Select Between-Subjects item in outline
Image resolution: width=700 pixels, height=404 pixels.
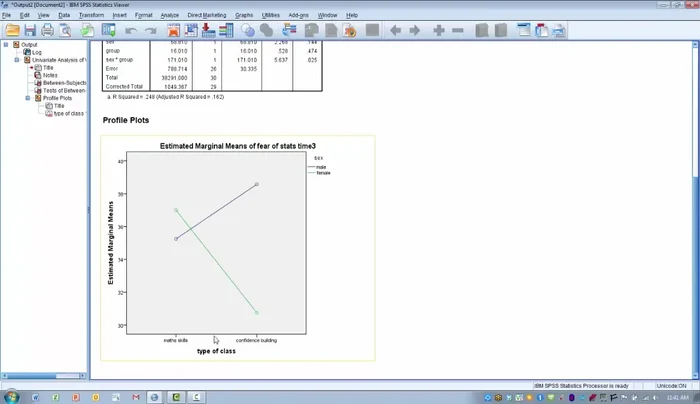click(x=64, y=83)
